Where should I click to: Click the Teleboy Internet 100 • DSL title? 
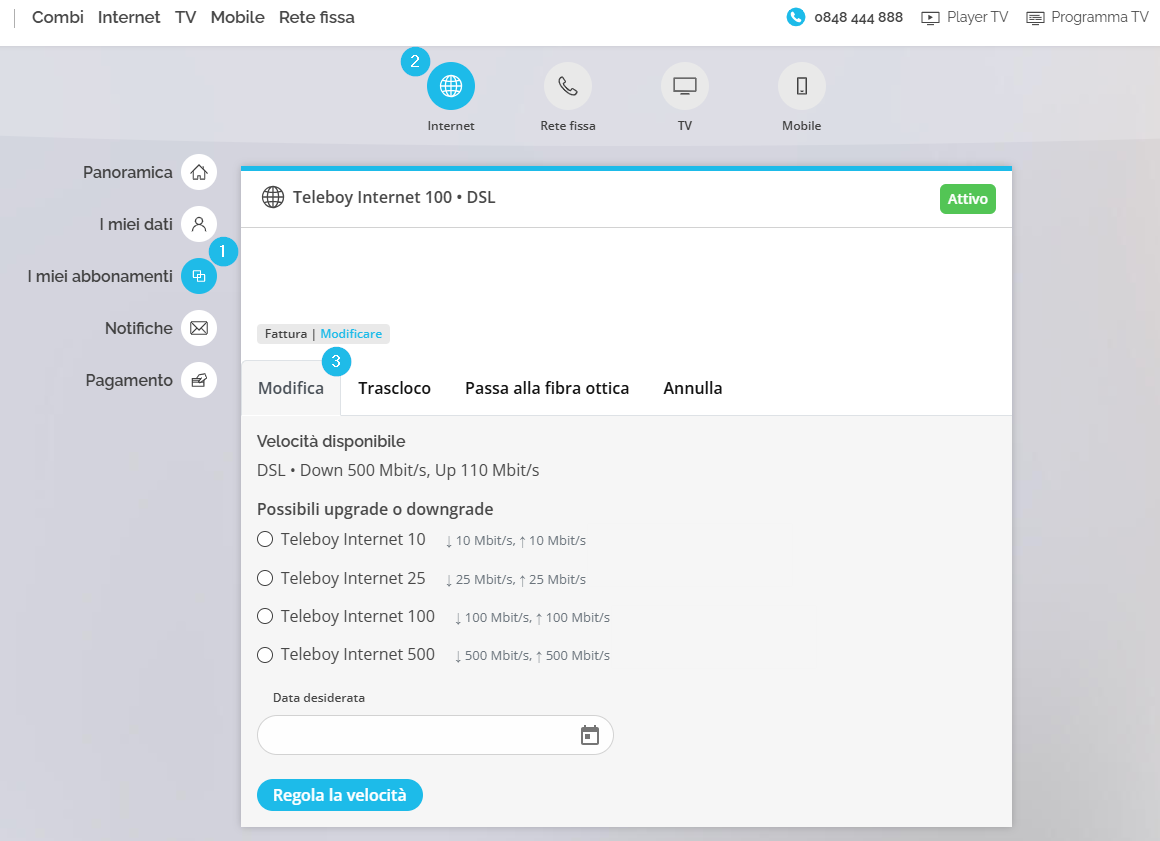pos(394,197)
